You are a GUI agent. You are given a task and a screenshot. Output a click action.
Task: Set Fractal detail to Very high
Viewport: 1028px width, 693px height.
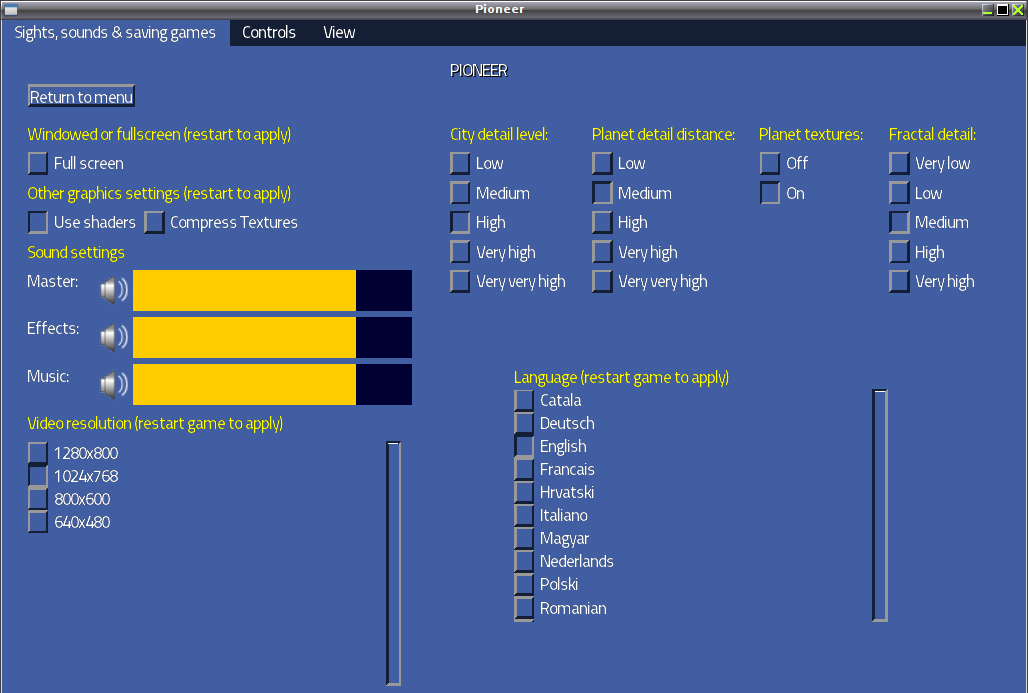click(x=899, y=281)
